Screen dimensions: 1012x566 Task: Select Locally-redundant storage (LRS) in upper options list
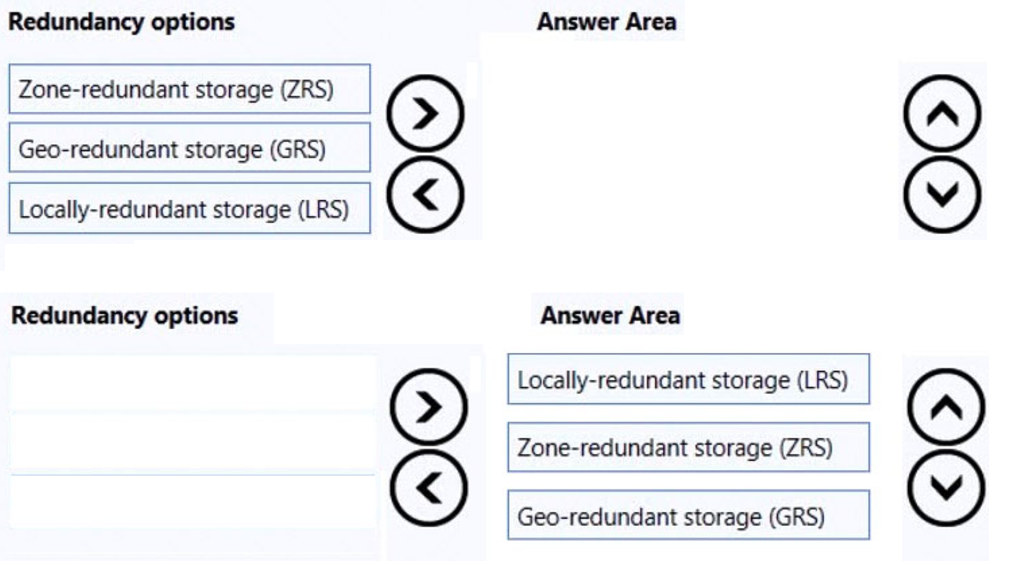pyautogui.click(x=189, y=209)
